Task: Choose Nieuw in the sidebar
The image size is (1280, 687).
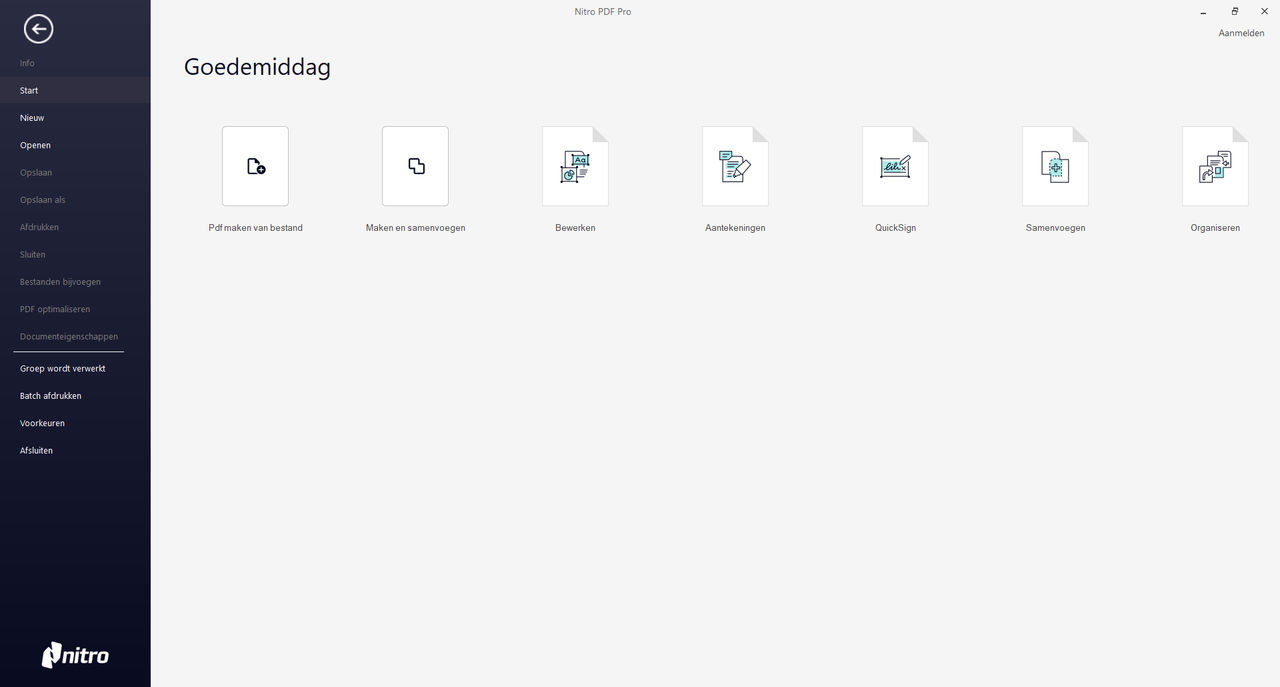Action: click(75, 118)
